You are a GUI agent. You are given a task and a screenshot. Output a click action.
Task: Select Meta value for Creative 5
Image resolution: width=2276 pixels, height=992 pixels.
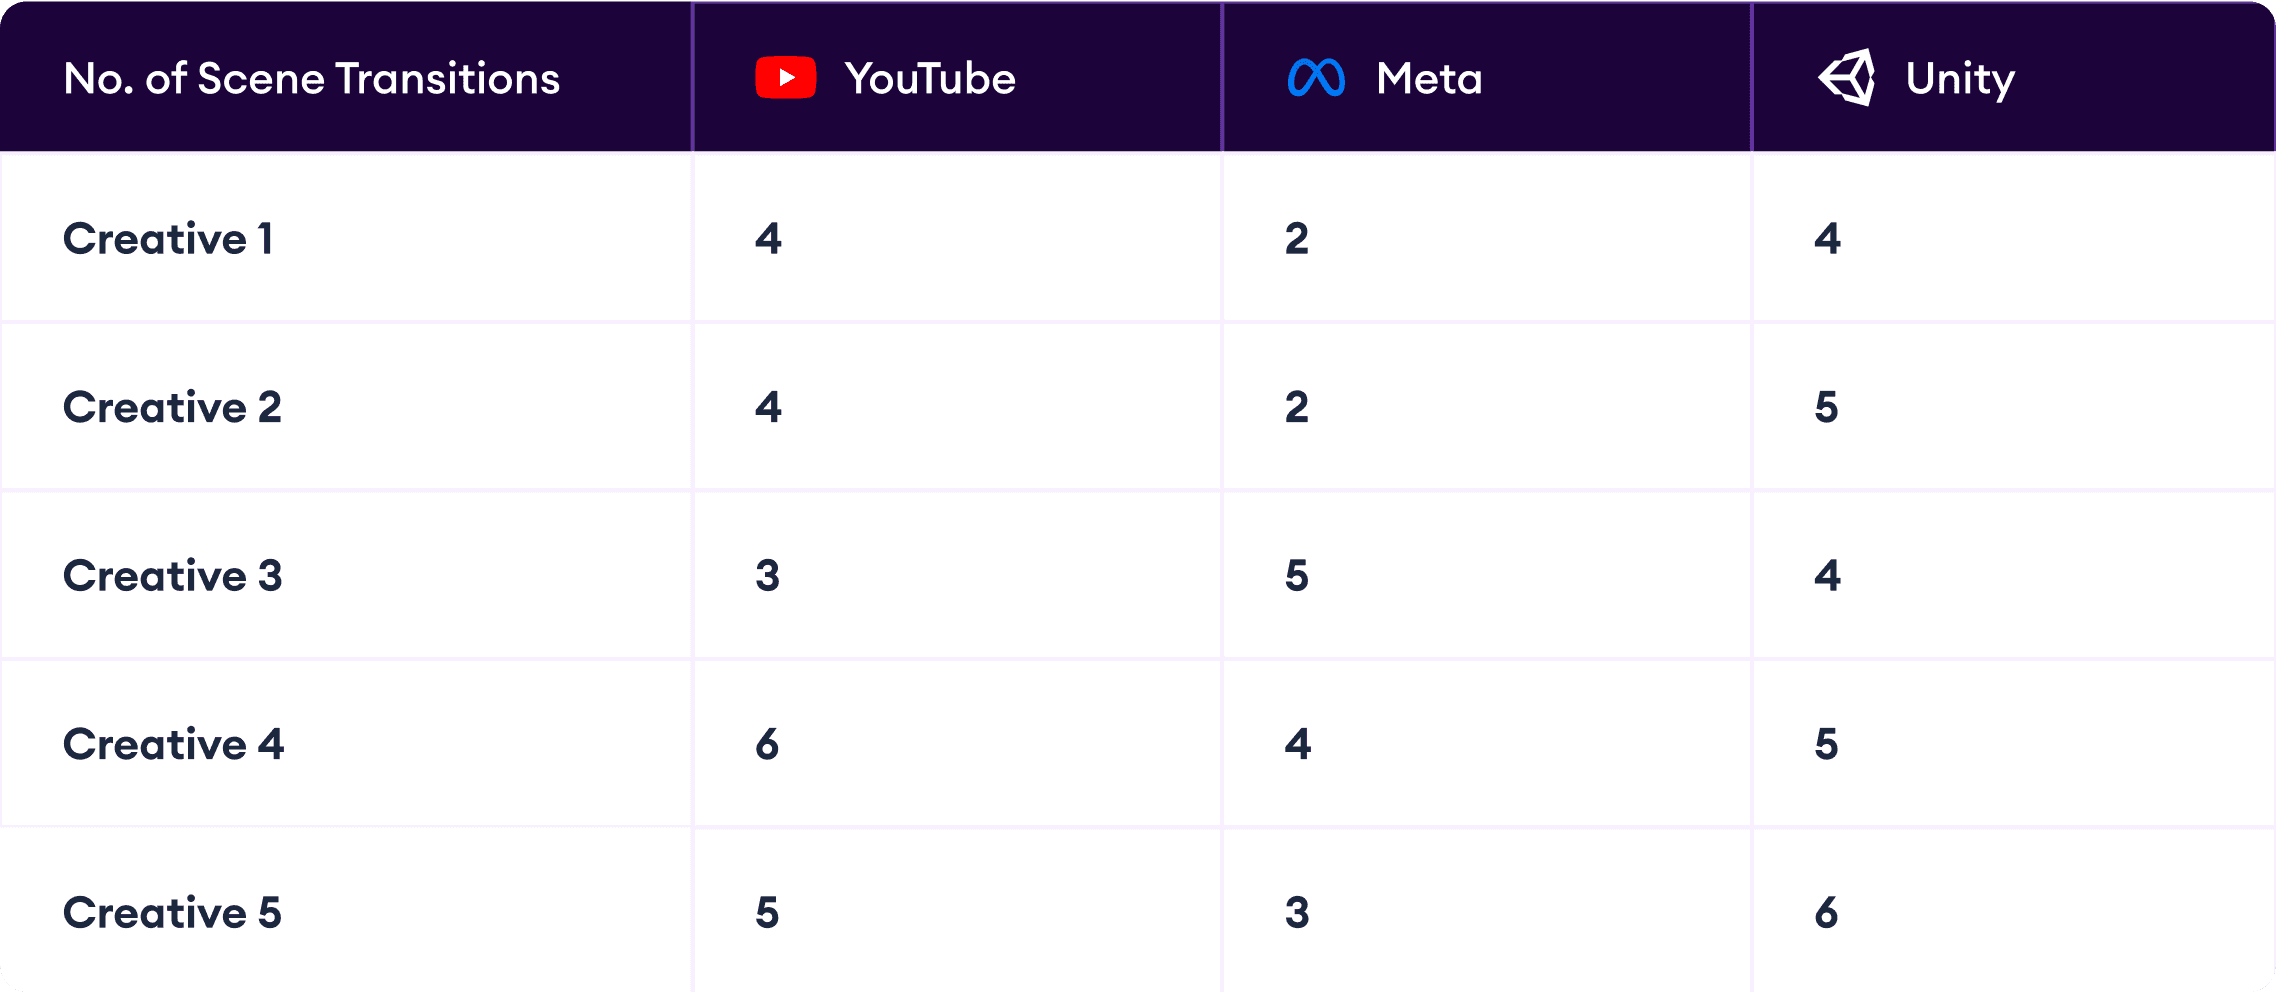1297,913
